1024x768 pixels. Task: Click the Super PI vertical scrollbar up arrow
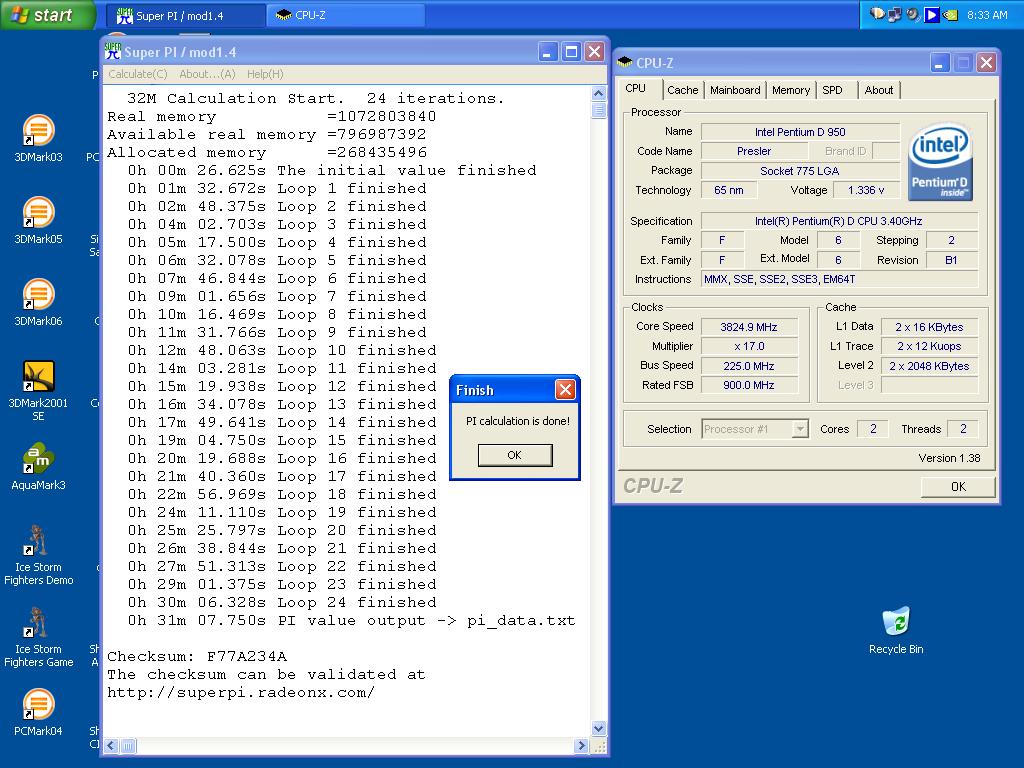[x=598, y=93]
